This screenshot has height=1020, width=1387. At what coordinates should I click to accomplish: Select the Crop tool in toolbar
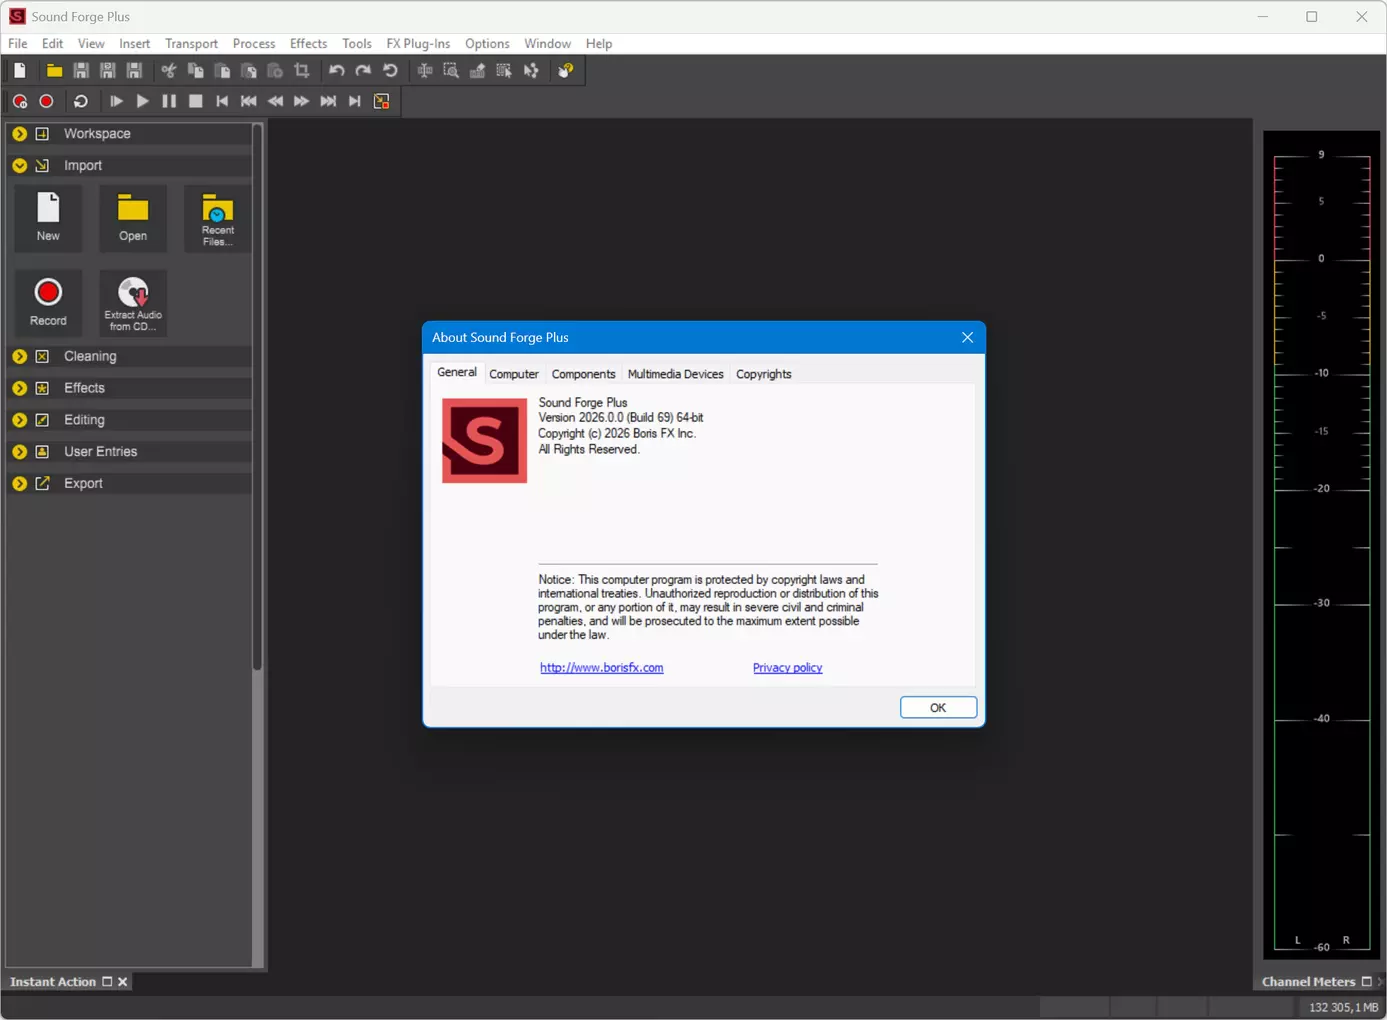(301, 71)
